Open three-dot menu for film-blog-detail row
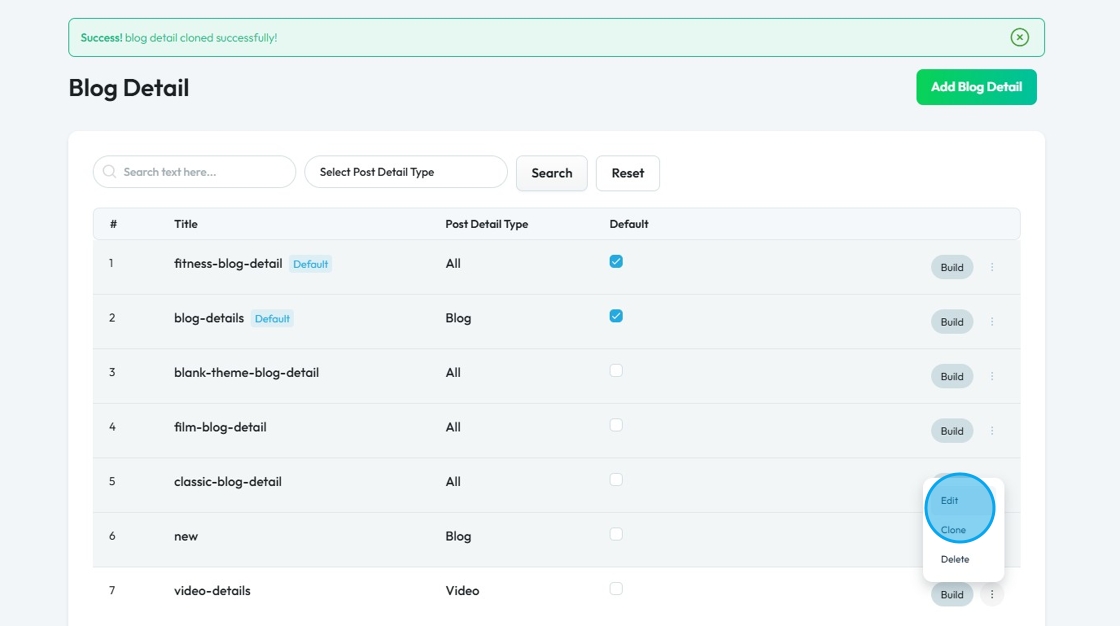This screenshot has height=626, width=1120. (x=992, y=431)
